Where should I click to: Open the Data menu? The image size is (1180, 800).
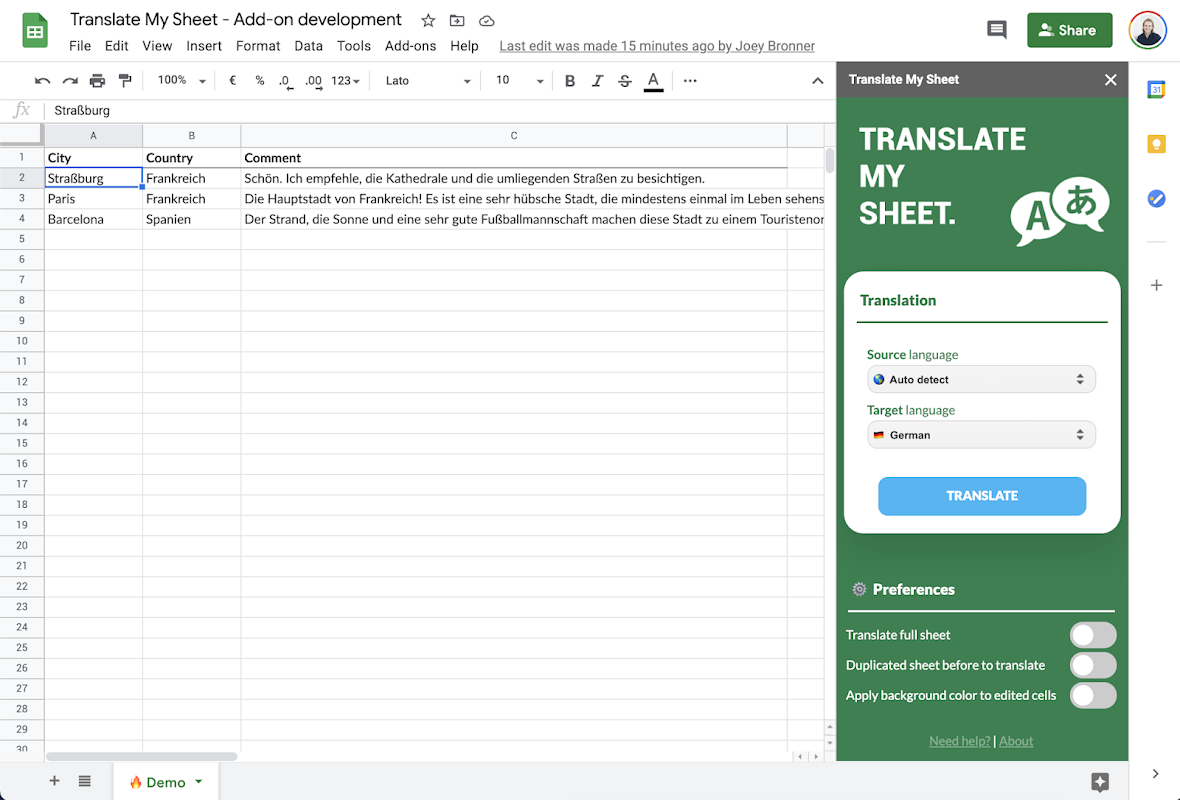pos(309,46)
